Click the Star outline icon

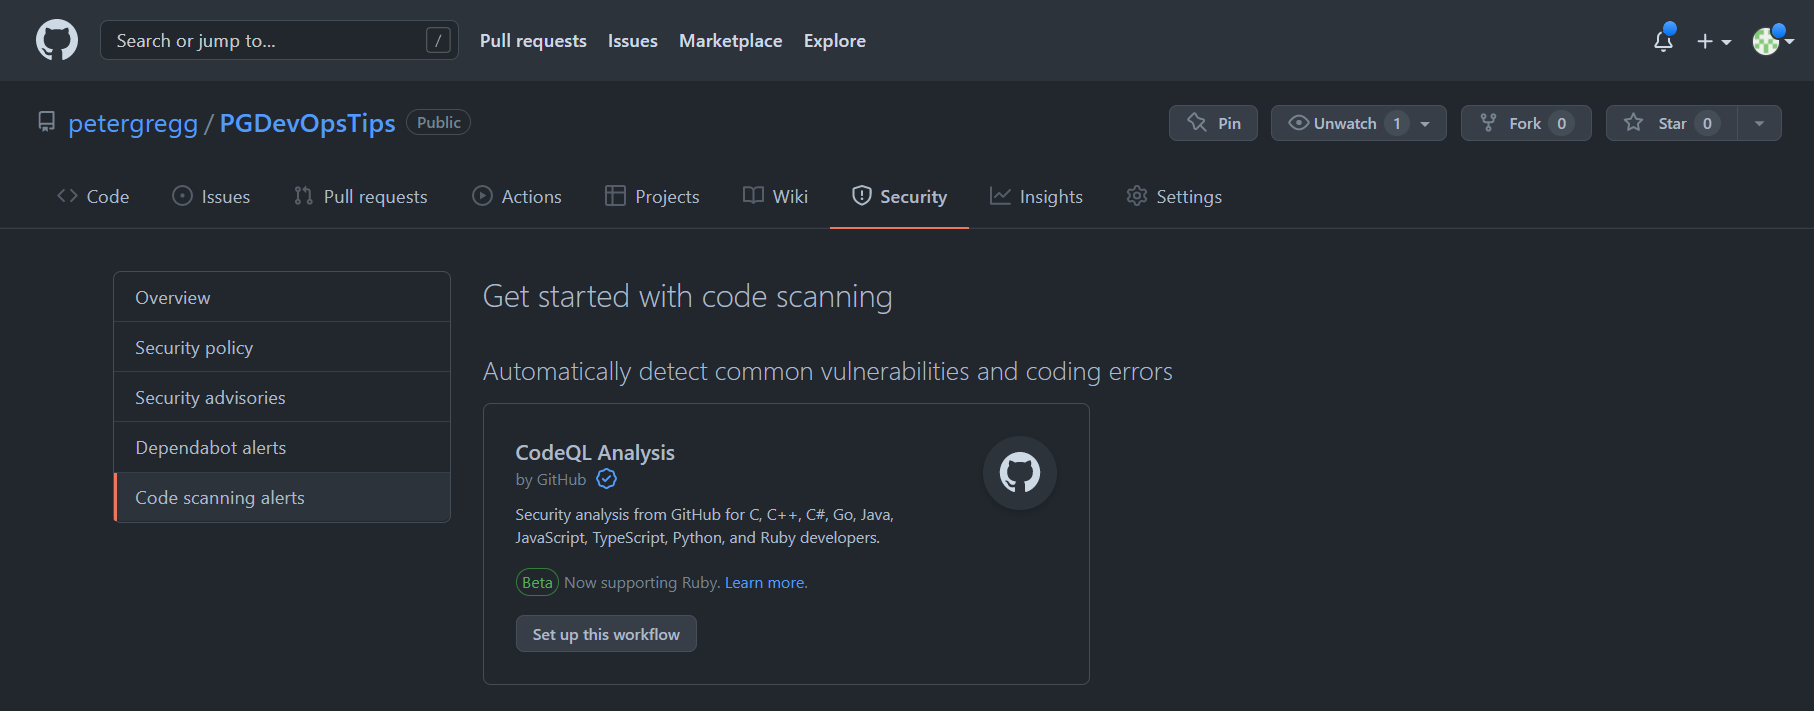tap(1634, 122)
